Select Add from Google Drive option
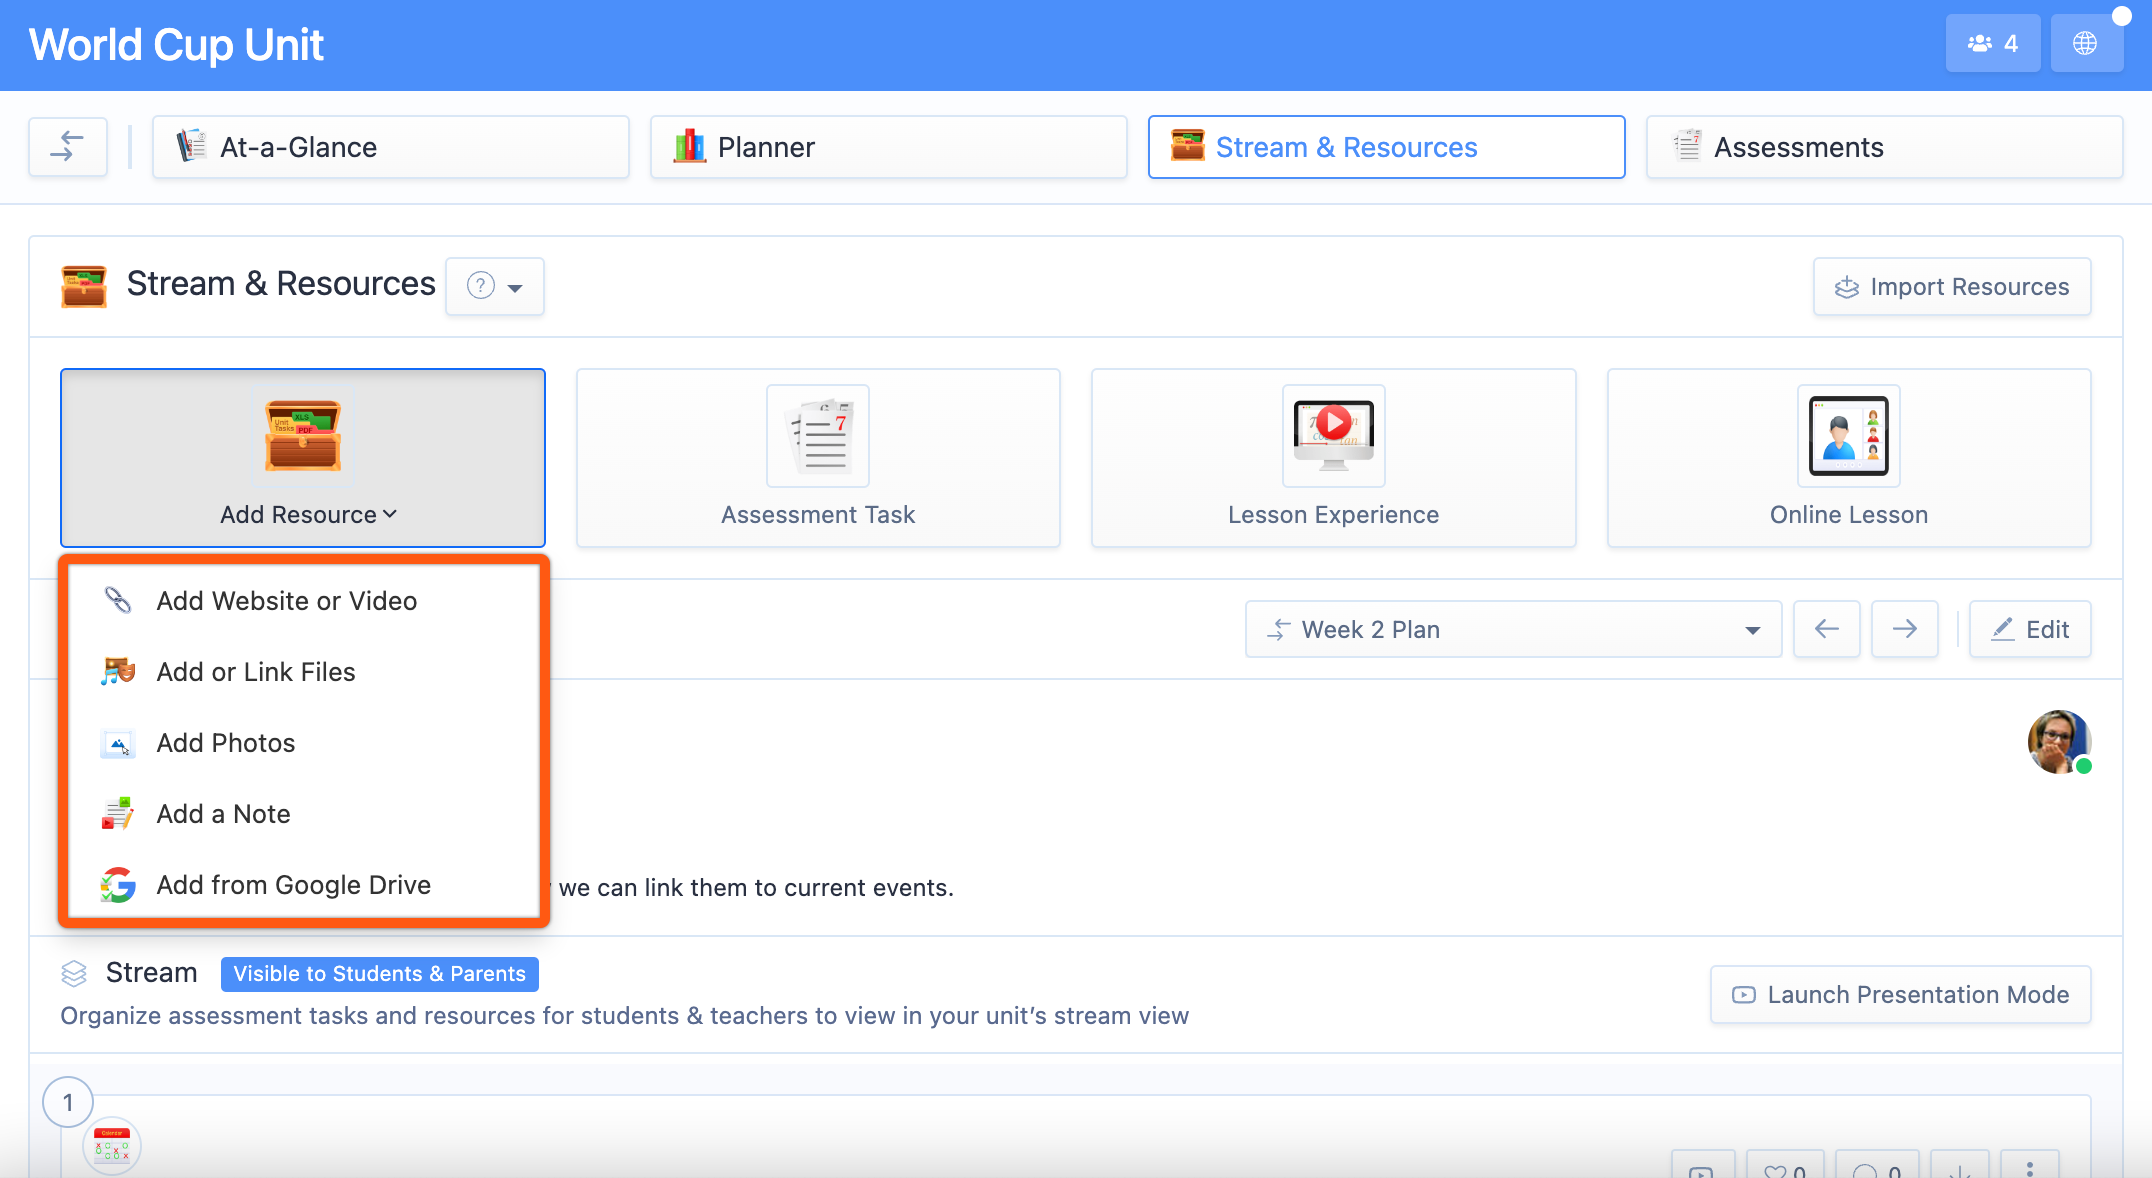 click(293, 885)
